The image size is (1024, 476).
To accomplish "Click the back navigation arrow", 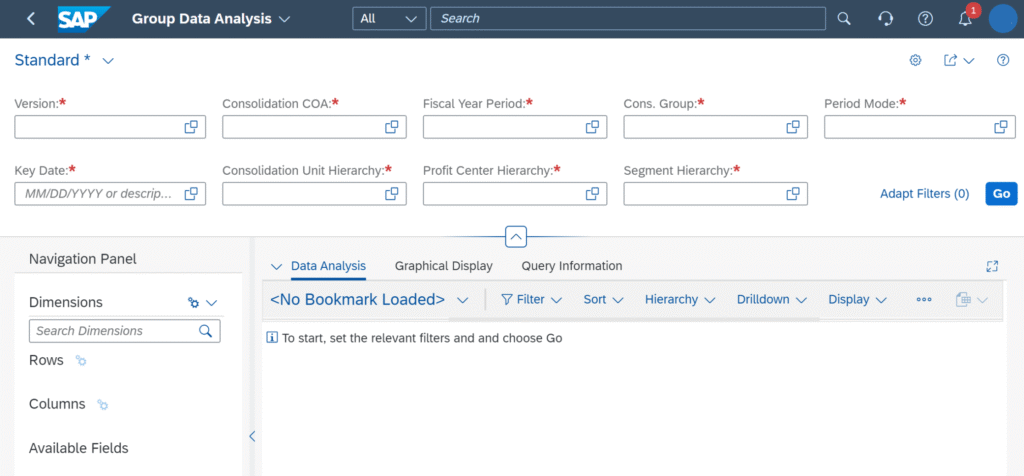I will click(31, 18).
